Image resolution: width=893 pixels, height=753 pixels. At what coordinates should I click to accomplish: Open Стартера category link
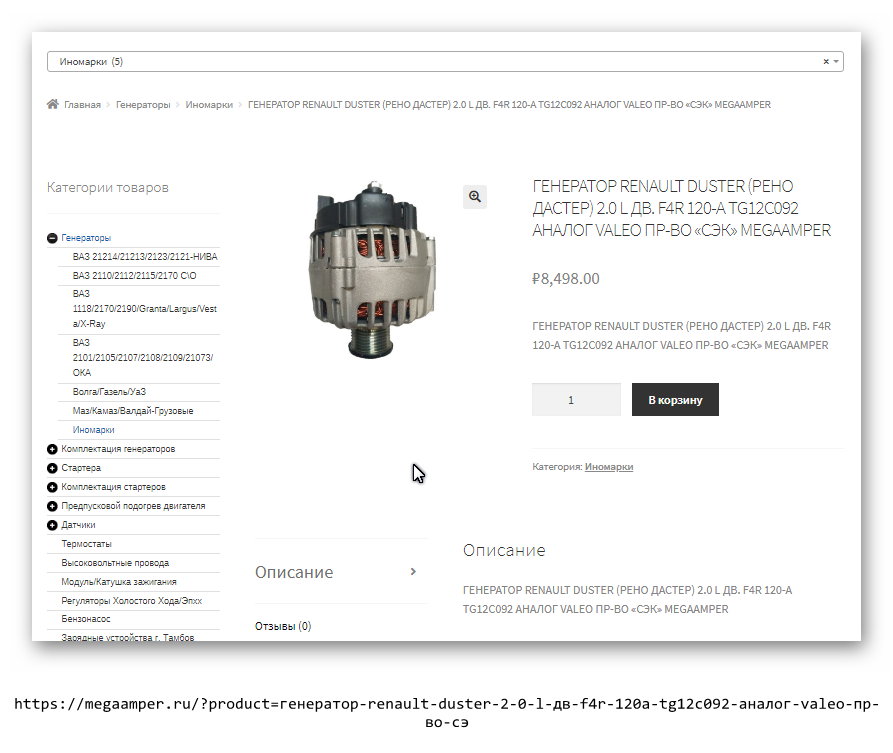pos(81,468)
